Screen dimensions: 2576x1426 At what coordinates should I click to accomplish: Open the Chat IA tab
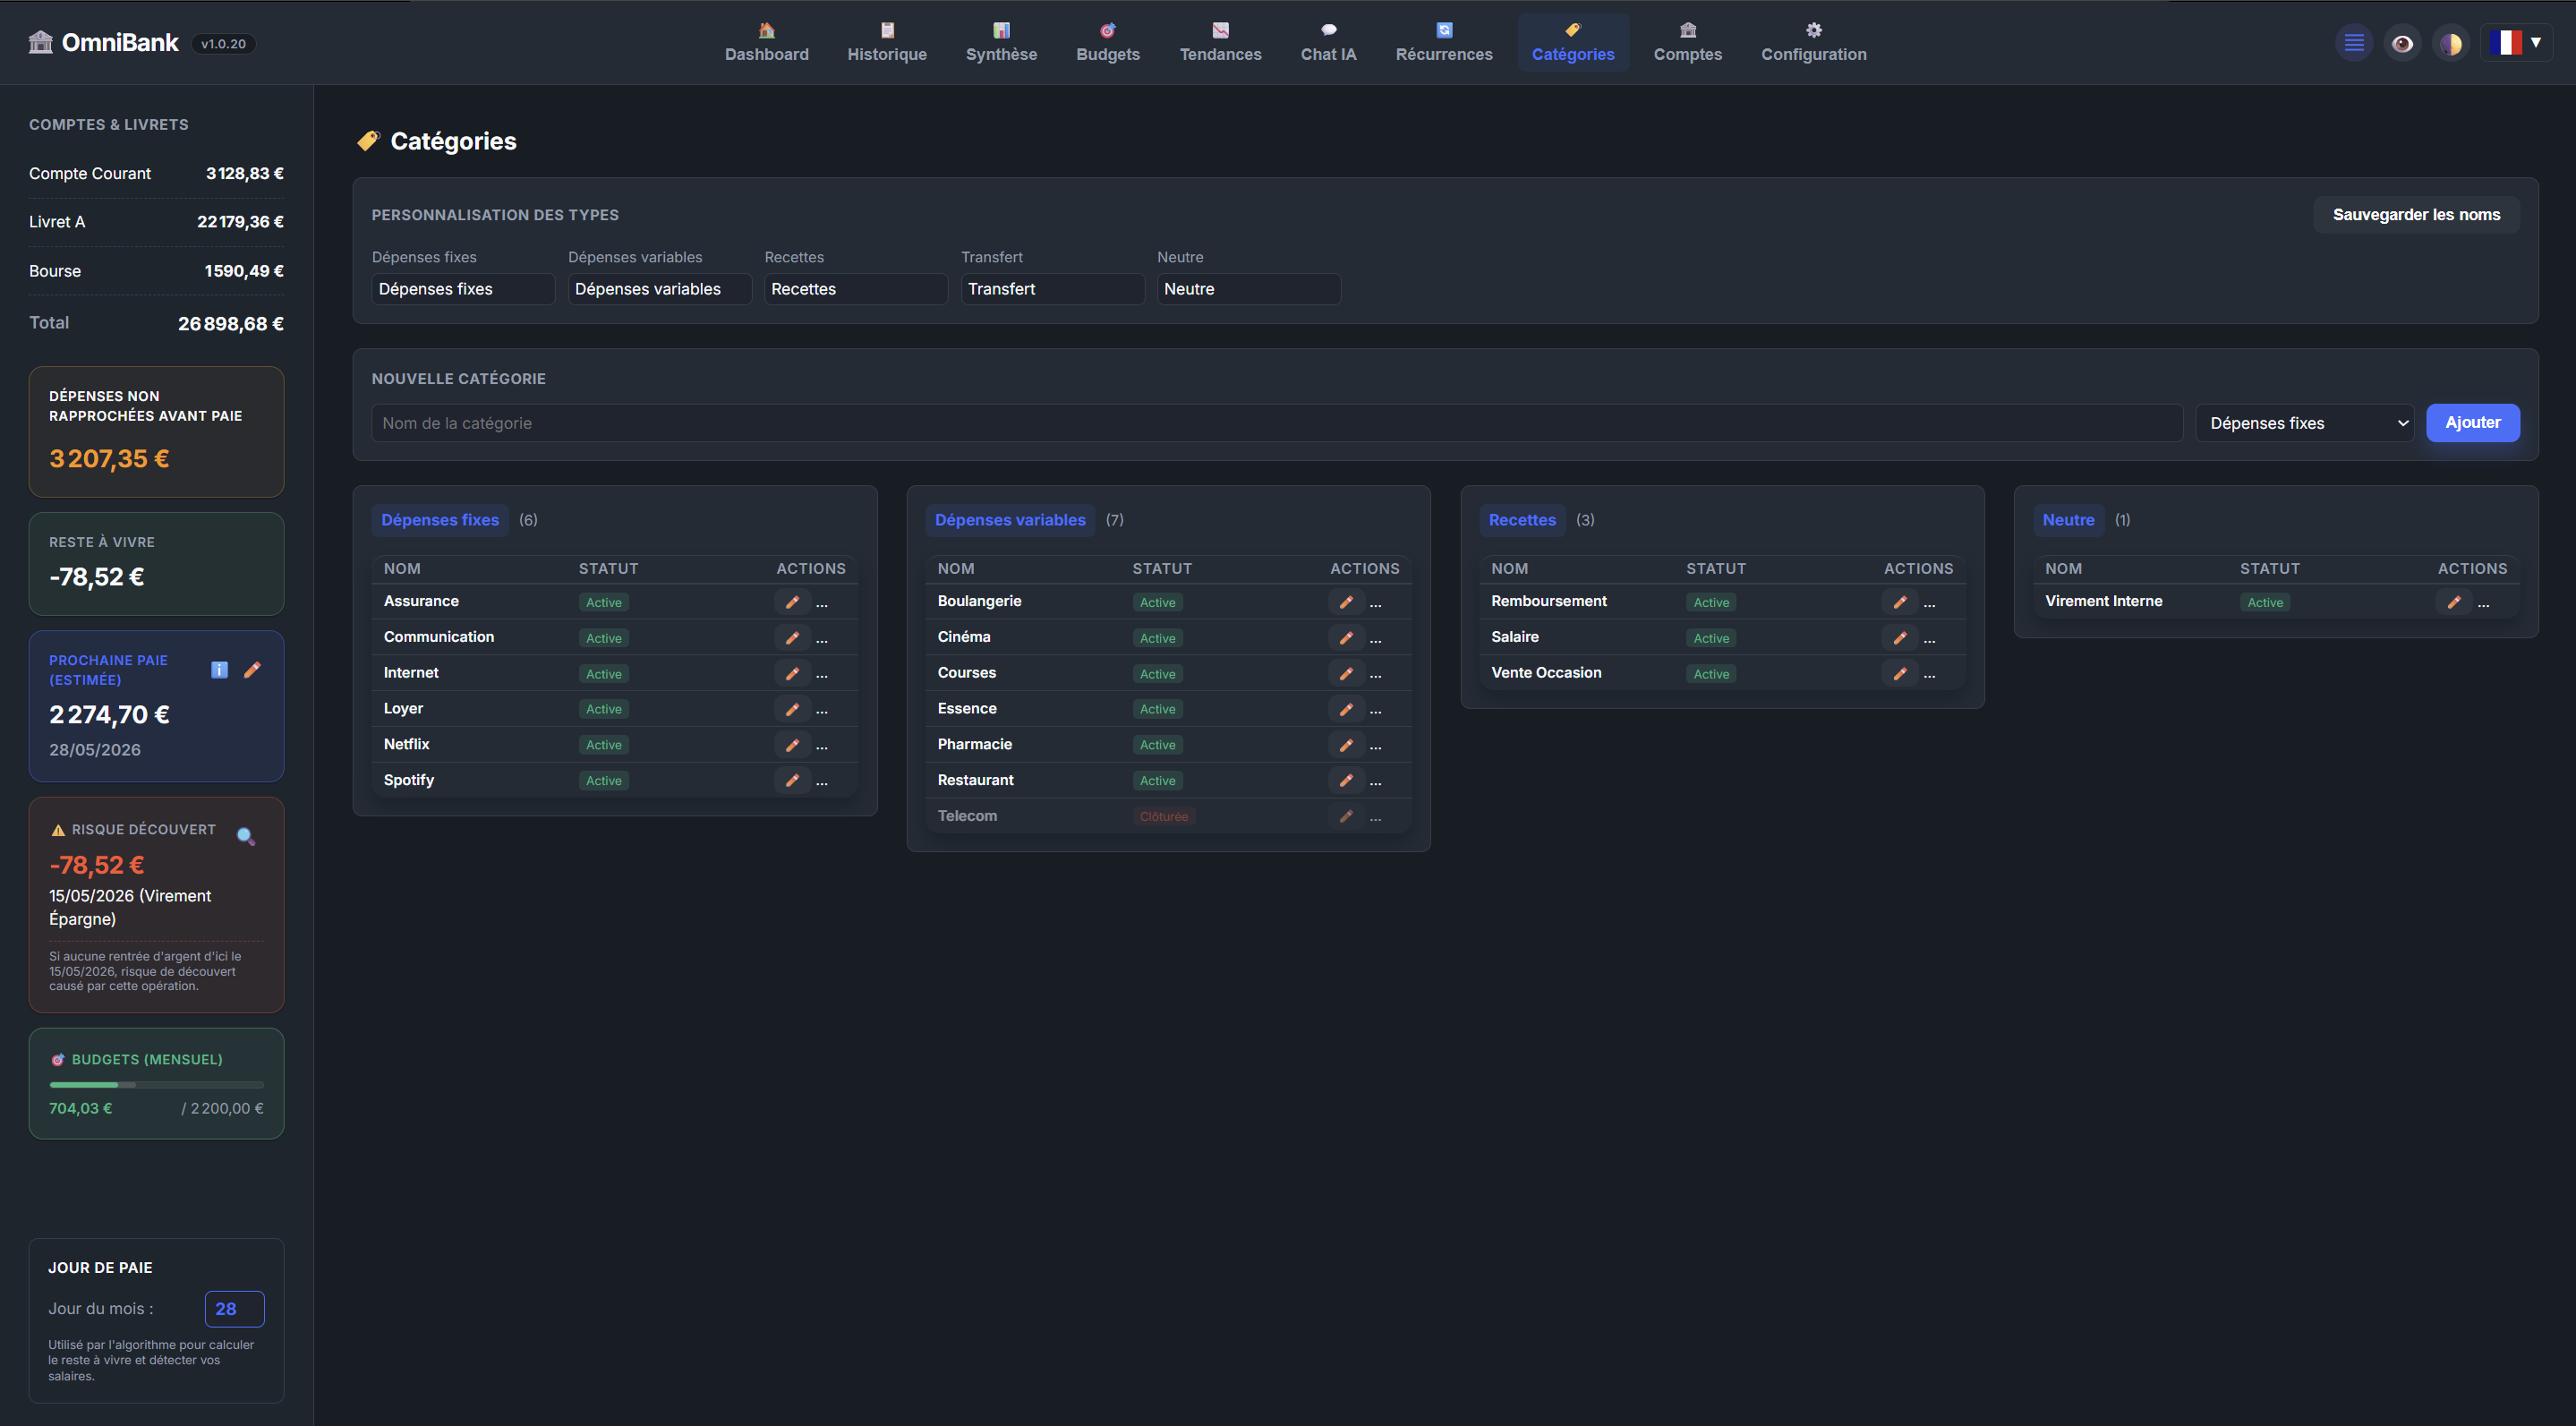(1328, 43)
